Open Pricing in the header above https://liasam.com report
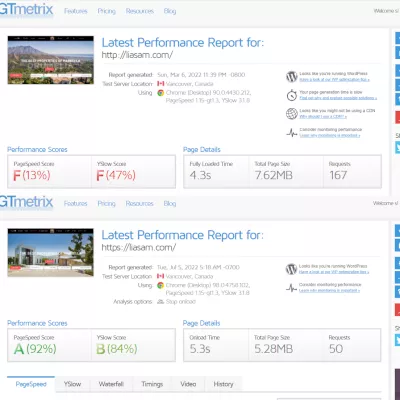400x400 pixels. coord(106,203)
